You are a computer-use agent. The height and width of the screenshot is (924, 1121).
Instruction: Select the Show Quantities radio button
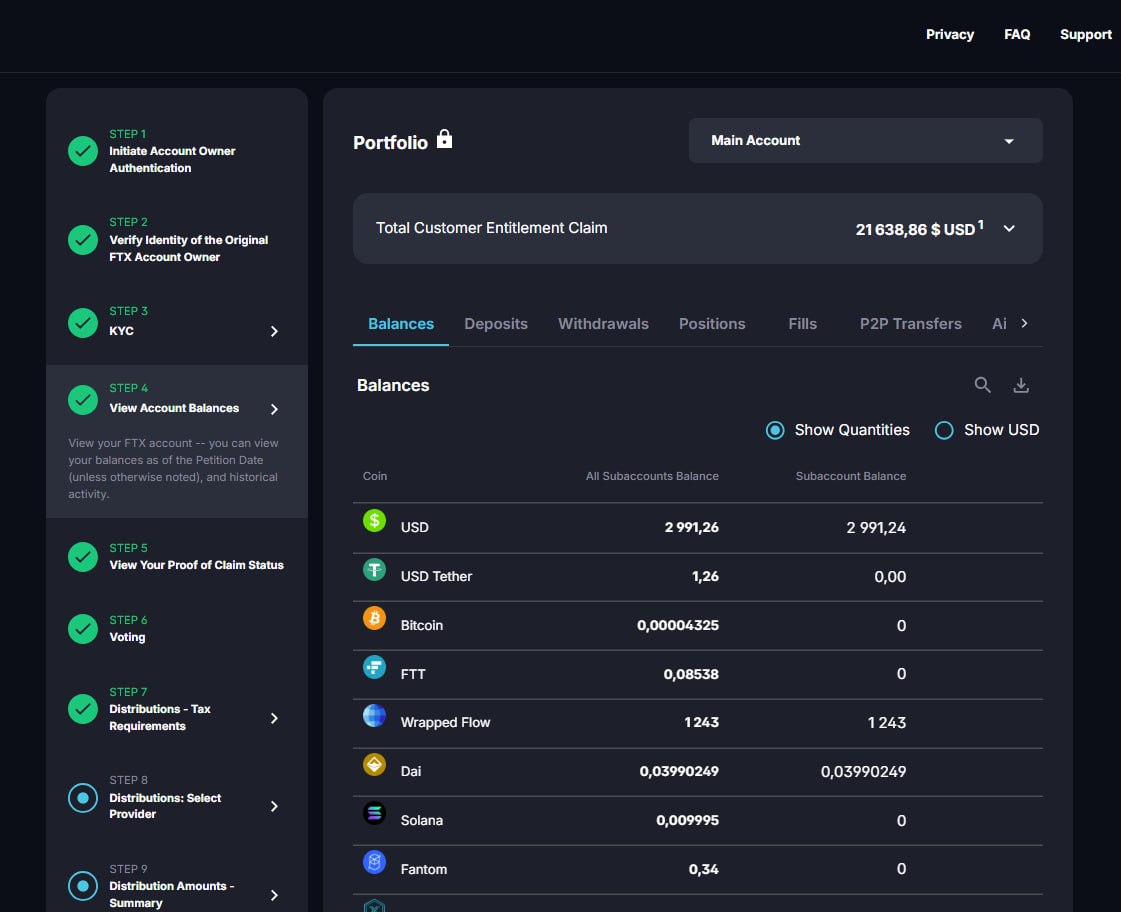(x=775, y=431)
